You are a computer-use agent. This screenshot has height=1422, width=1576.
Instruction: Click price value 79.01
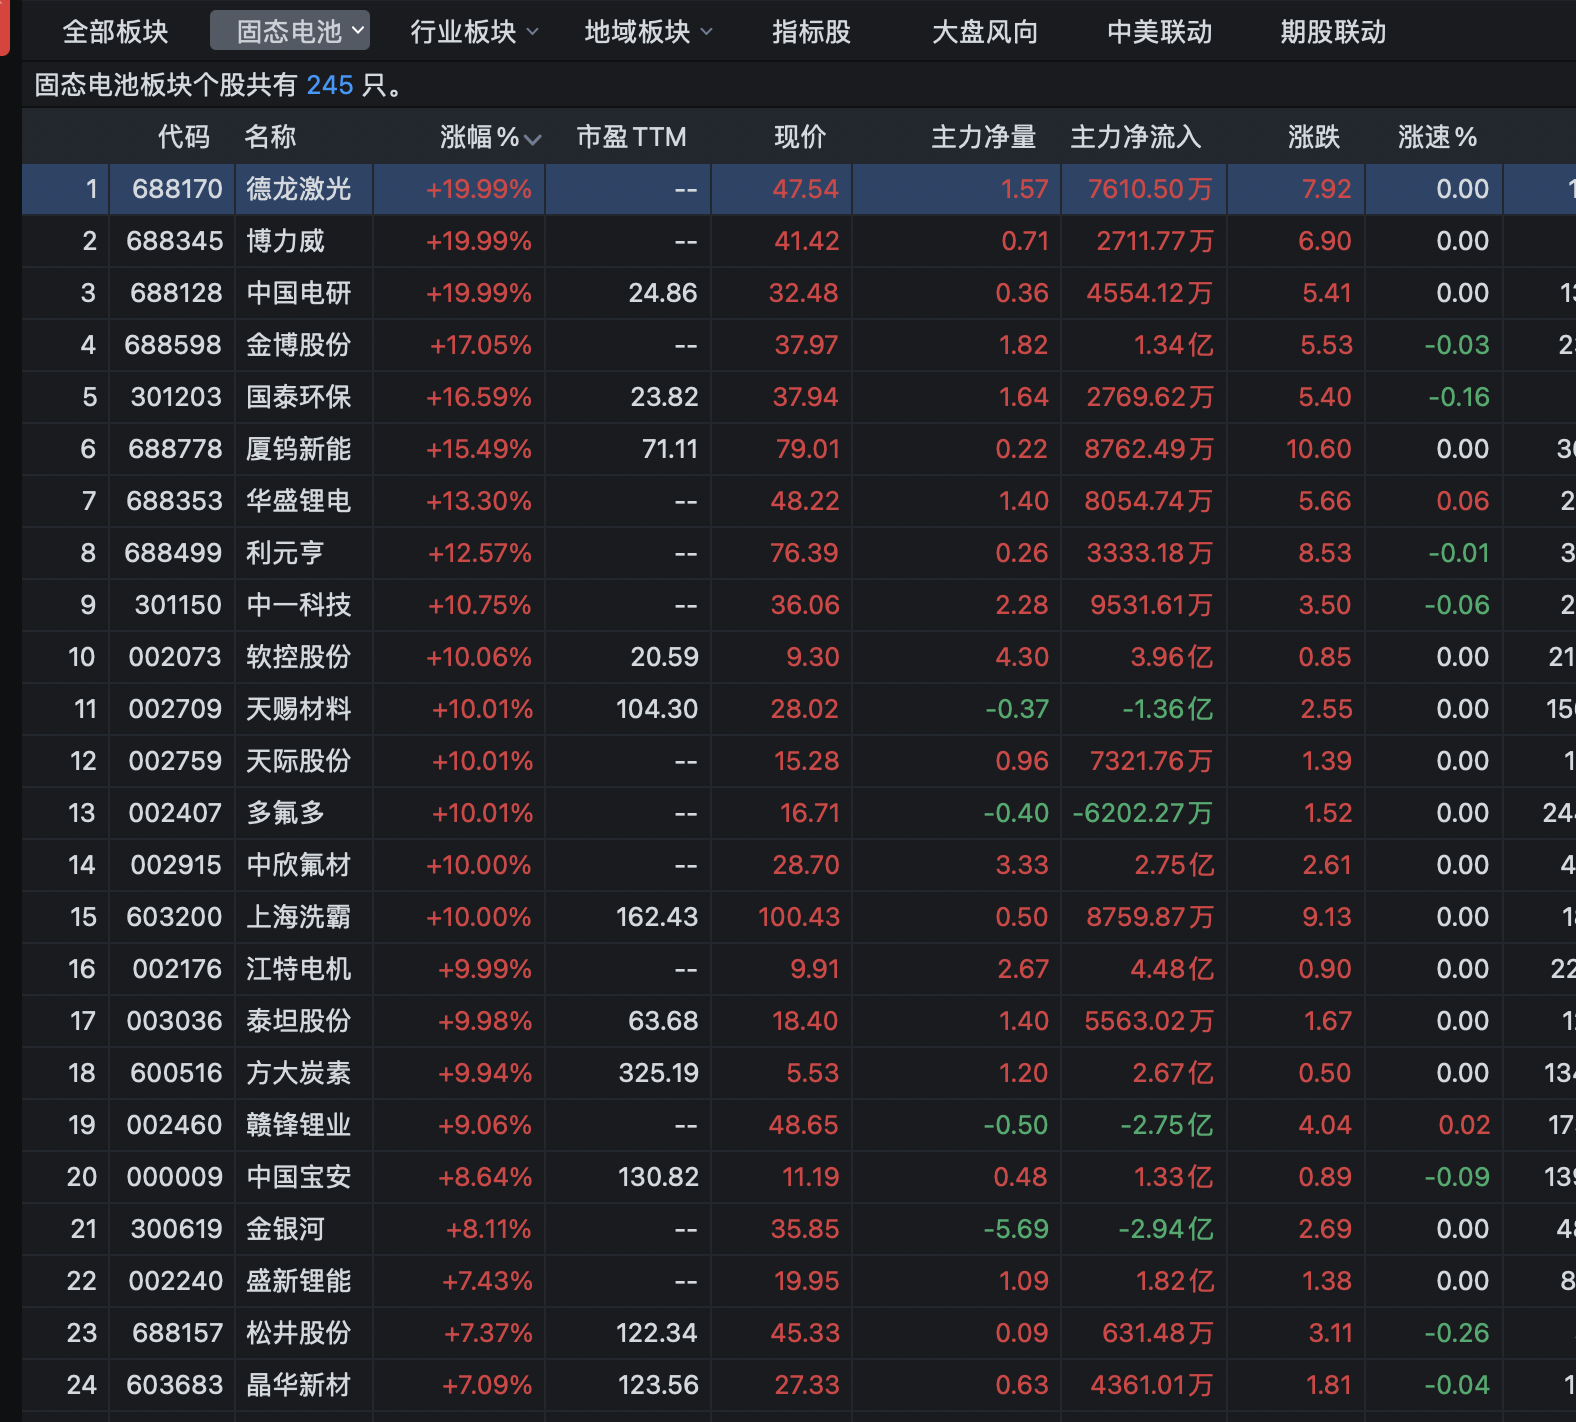[x=808, y=449]
